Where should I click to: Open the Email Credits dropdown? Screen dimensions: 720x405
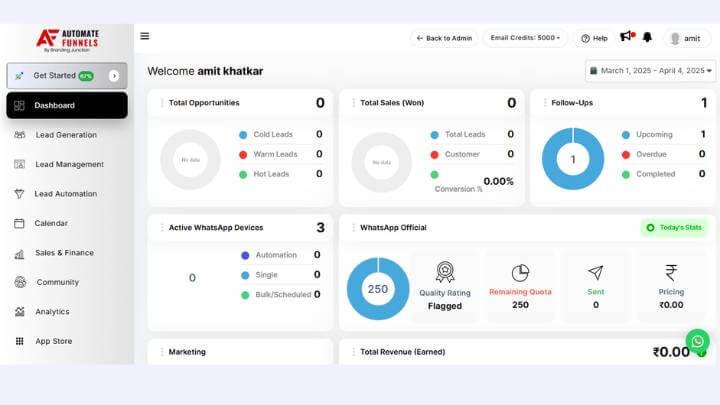[x=525, y=38]
